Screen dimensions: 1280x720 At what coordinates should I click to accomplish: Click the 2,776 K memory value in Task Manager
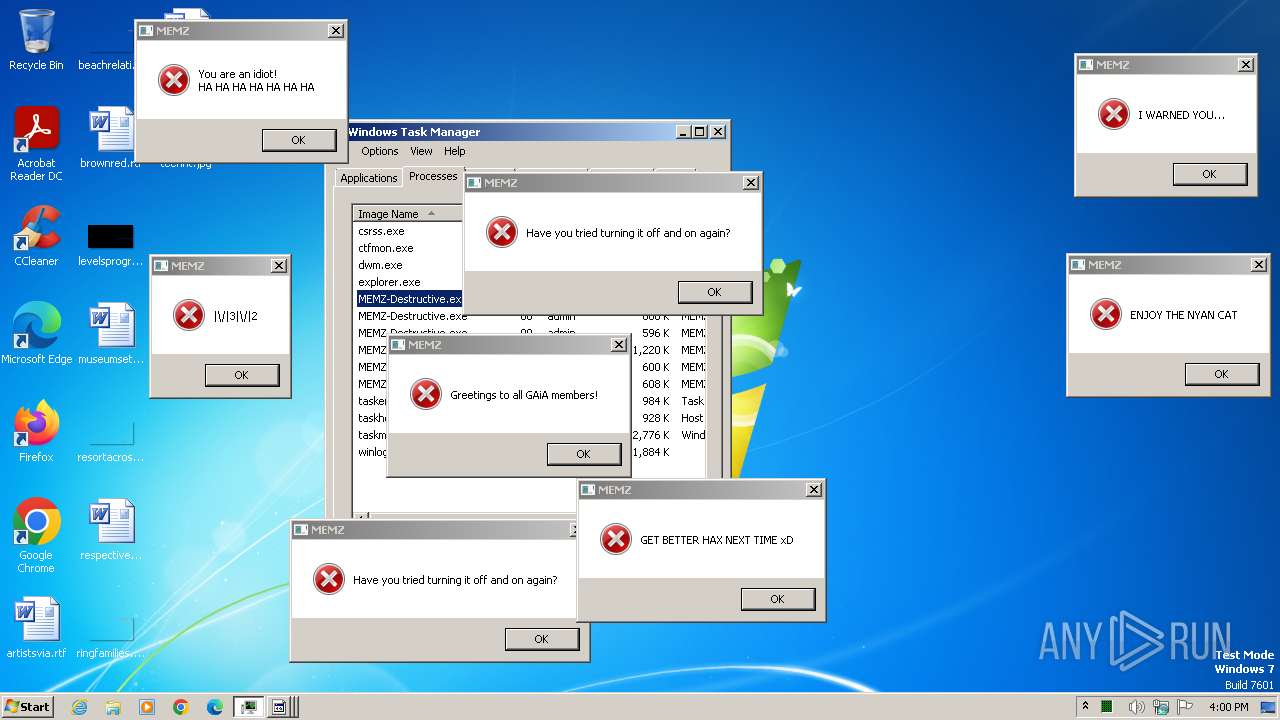tap(651, 435)
